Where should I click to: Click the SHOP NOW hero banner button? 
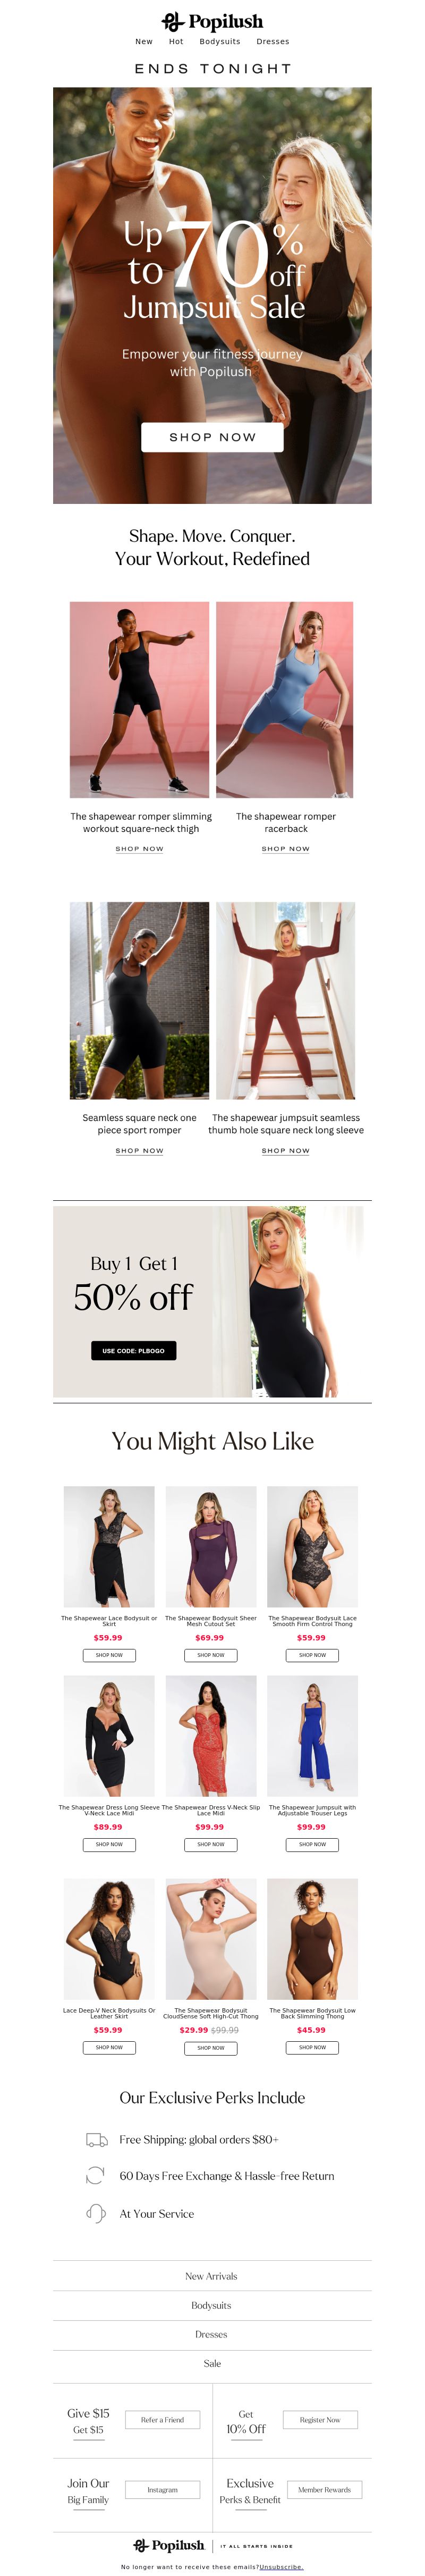tap(212, 437)
